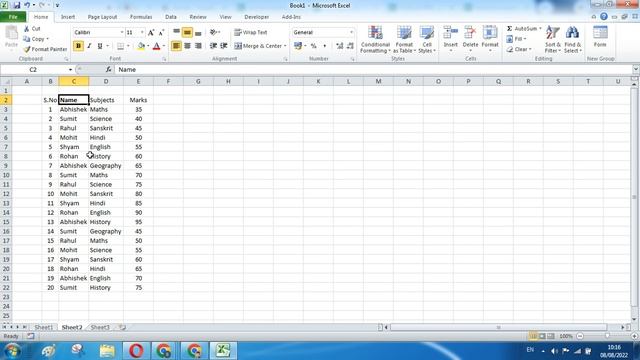Click the Font Color letter A
640x360 pixels.
tap(156, 46)
